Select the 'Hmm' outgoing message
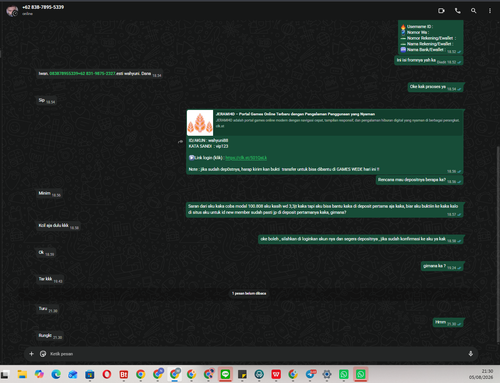 pyautogui.click(x=448, y=322)
